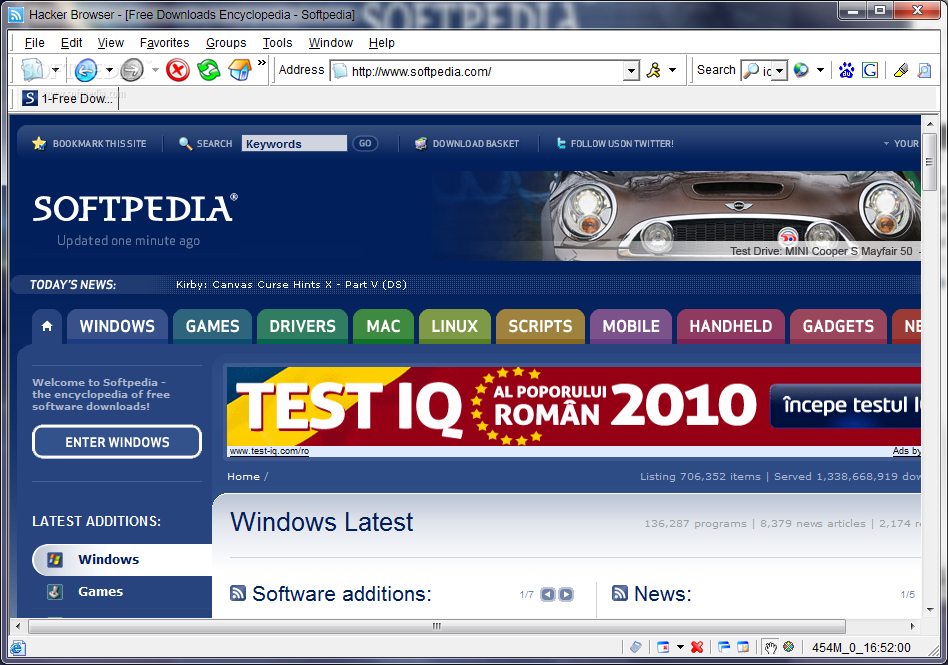Click Follow us on Twitter link

(x=614, y=143)
